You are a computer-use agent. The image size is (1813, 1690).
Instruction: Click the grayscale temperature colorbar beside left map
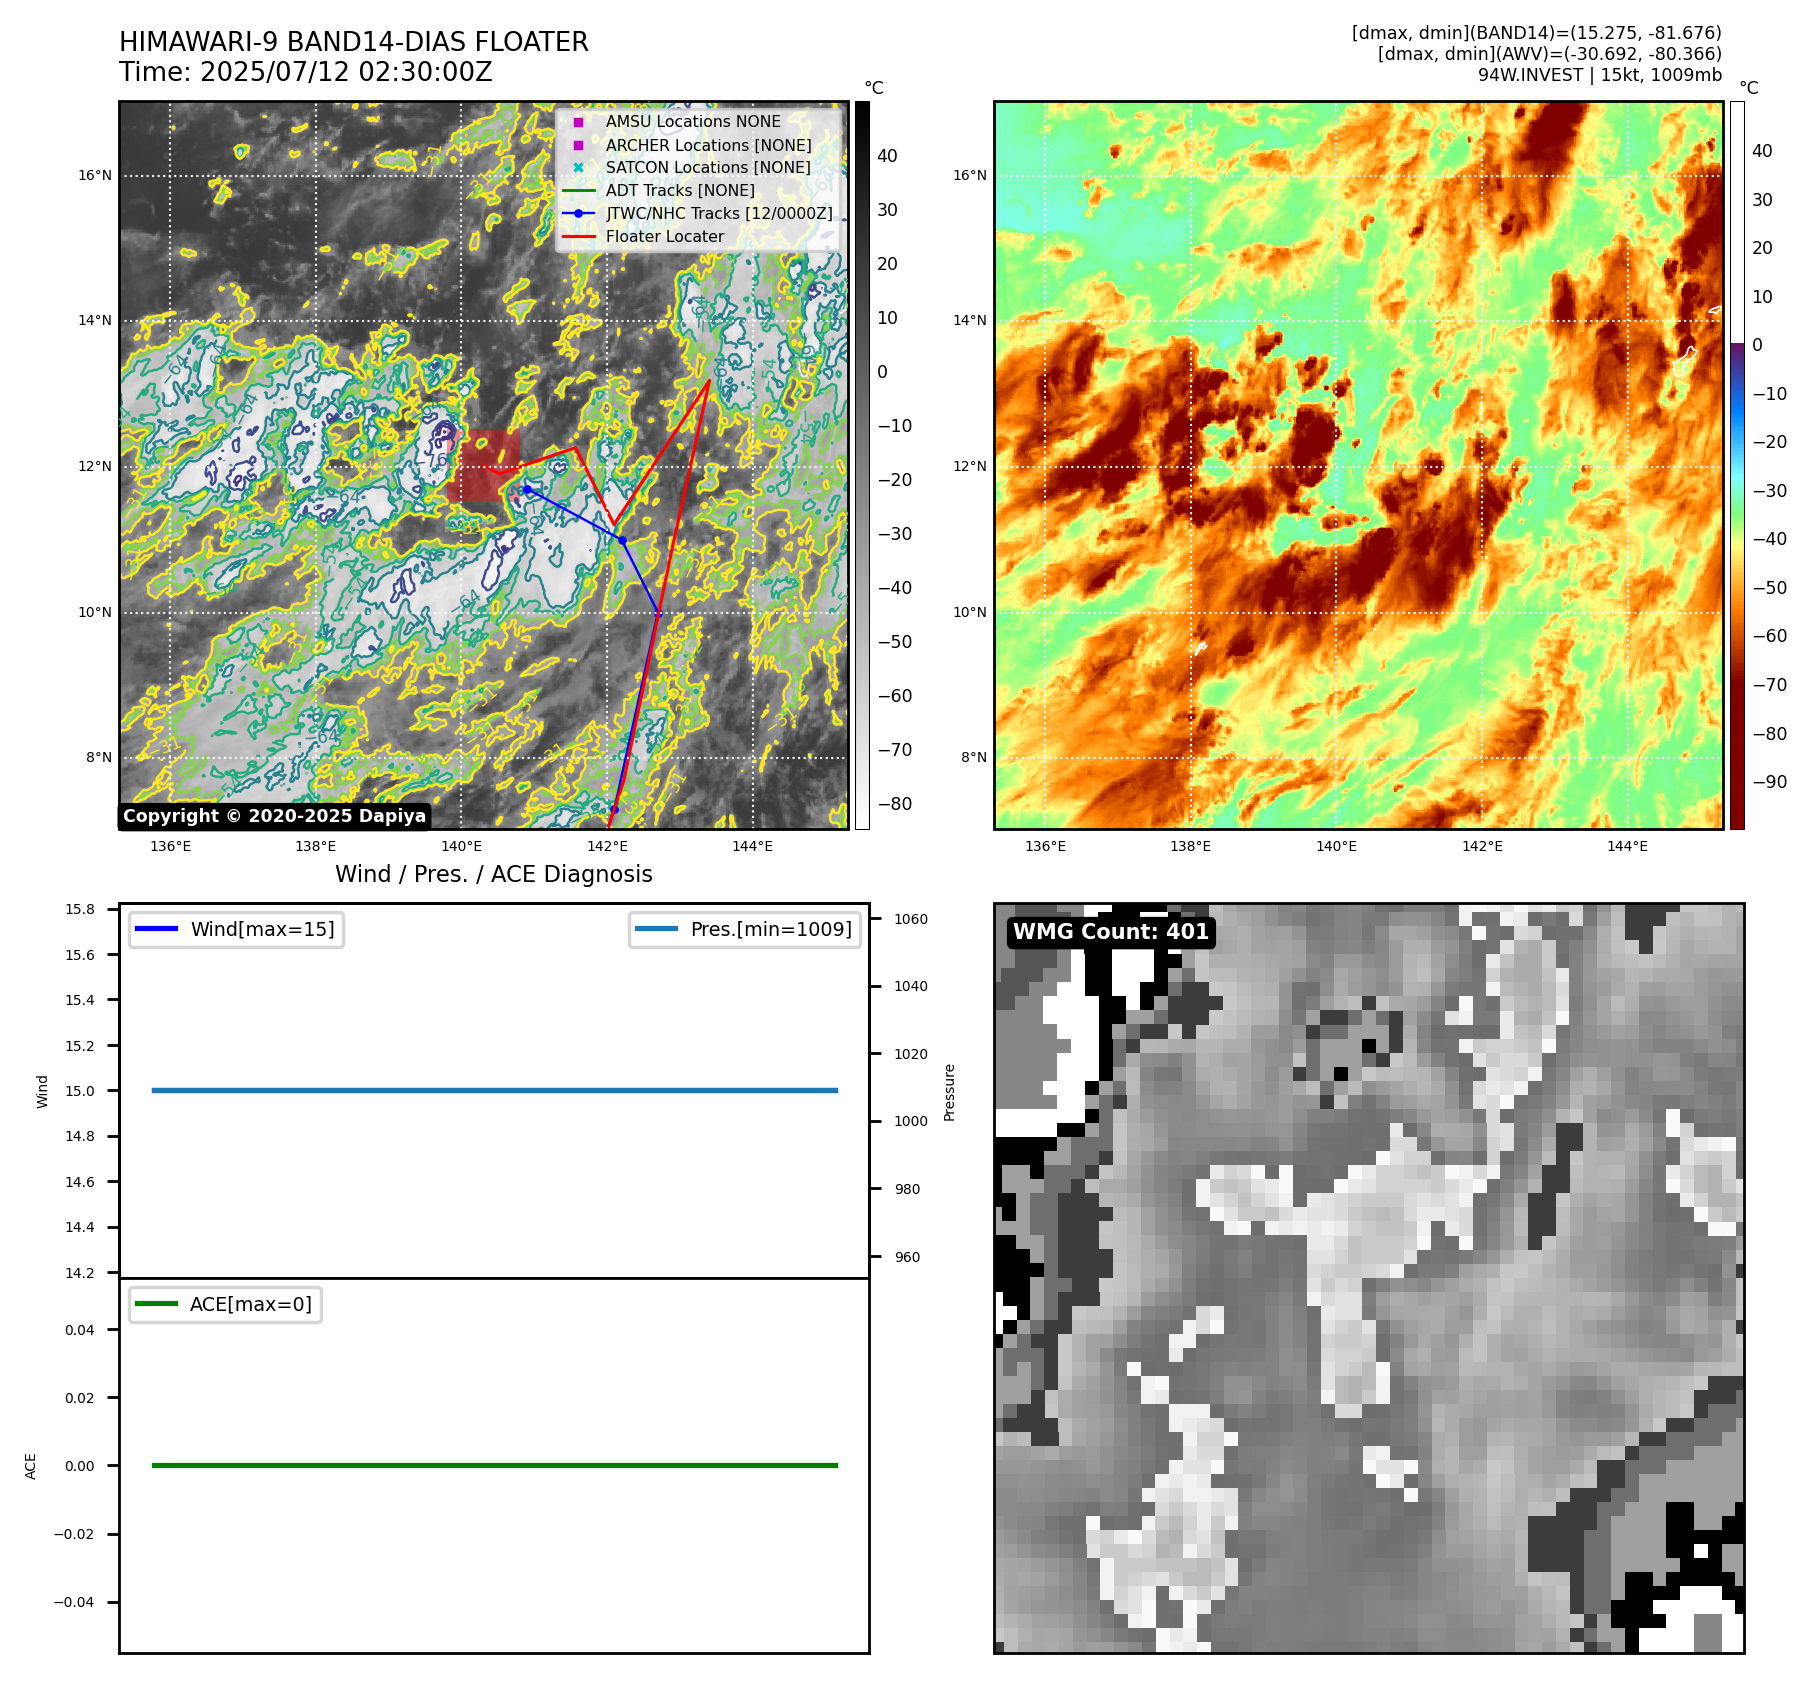point(862,465)
